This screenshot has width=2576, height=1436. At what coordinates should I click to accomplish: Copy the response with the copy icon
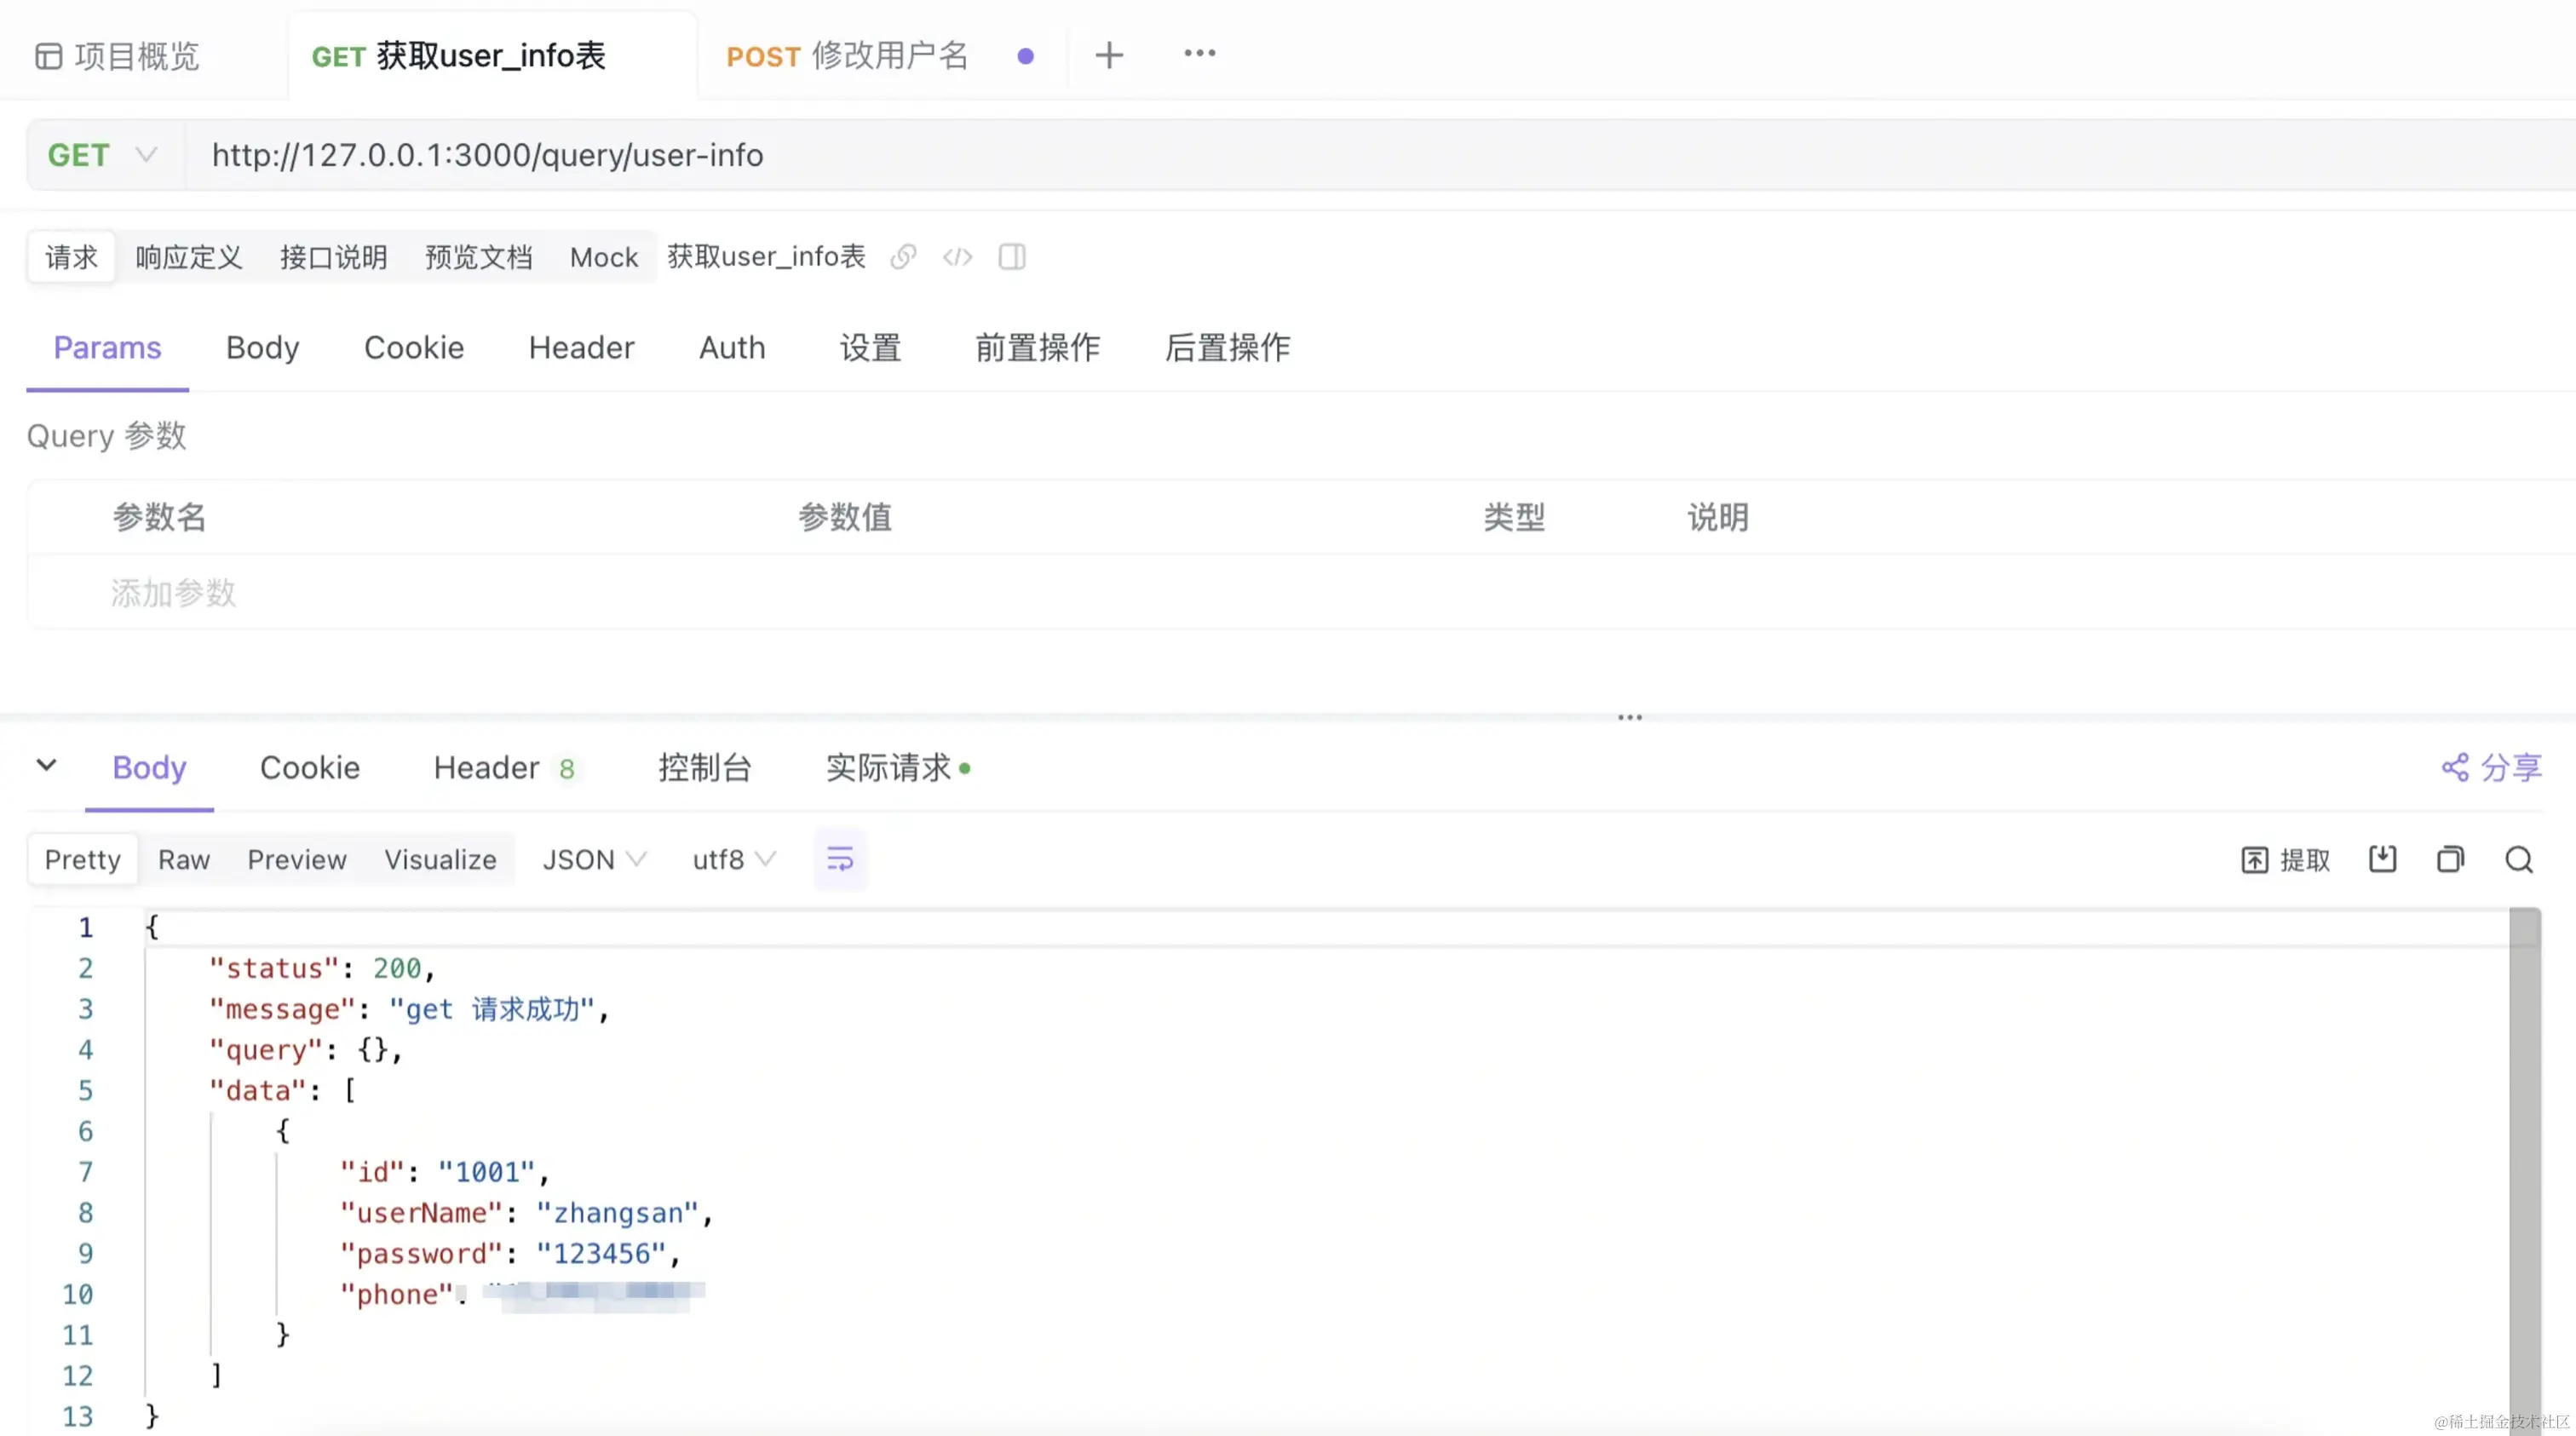tap(2450, 859)
